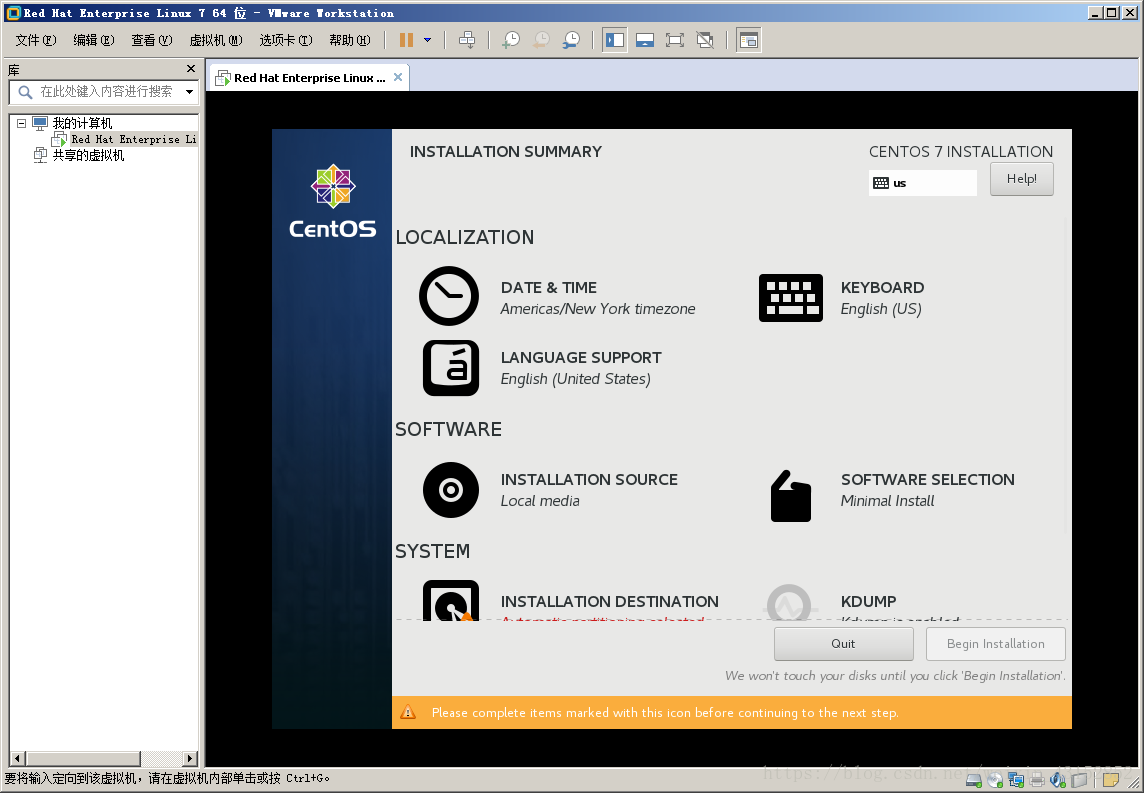Open the power options dropdown arrow
Viewport: 1144px width, 793px height.
coord(428,40)
